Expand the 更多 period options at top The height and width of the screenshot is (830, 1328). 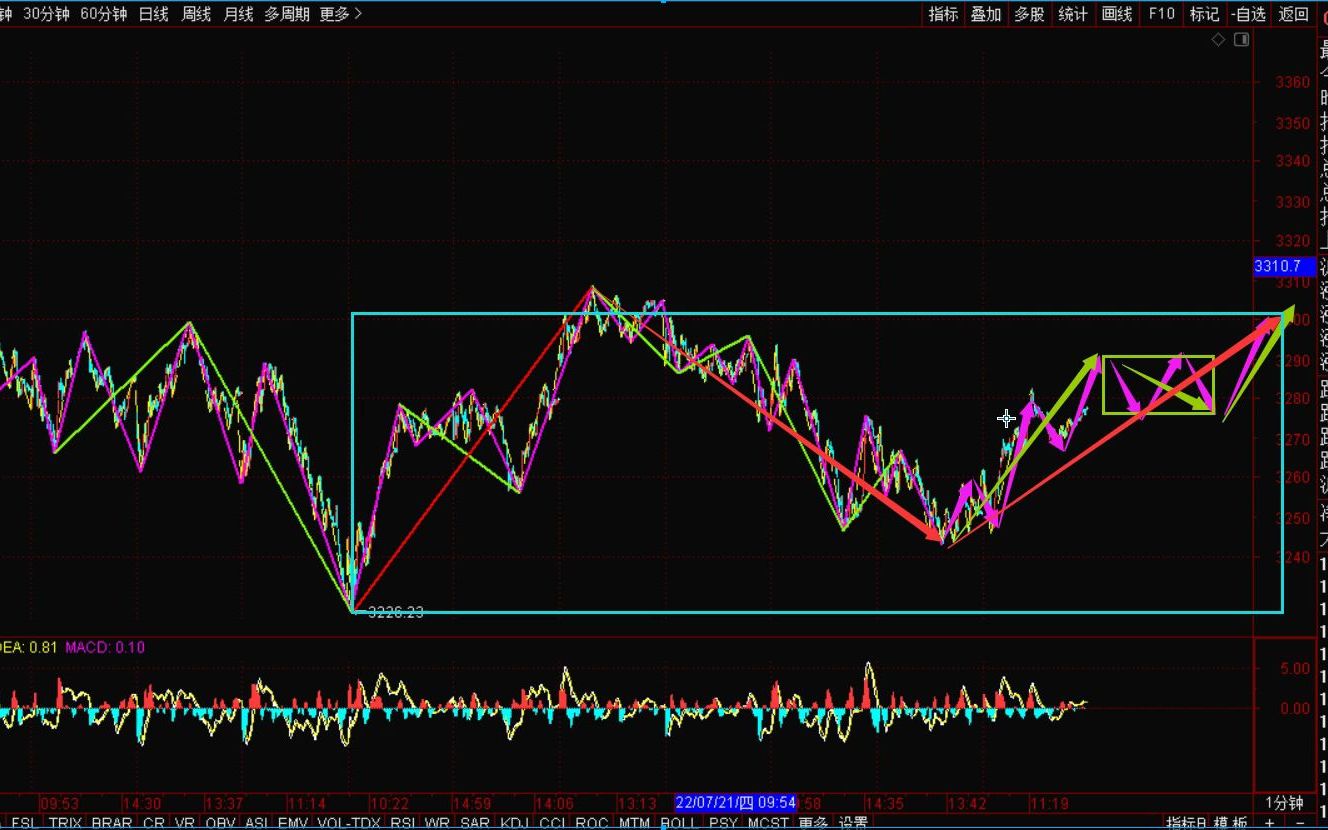(341, 14)
